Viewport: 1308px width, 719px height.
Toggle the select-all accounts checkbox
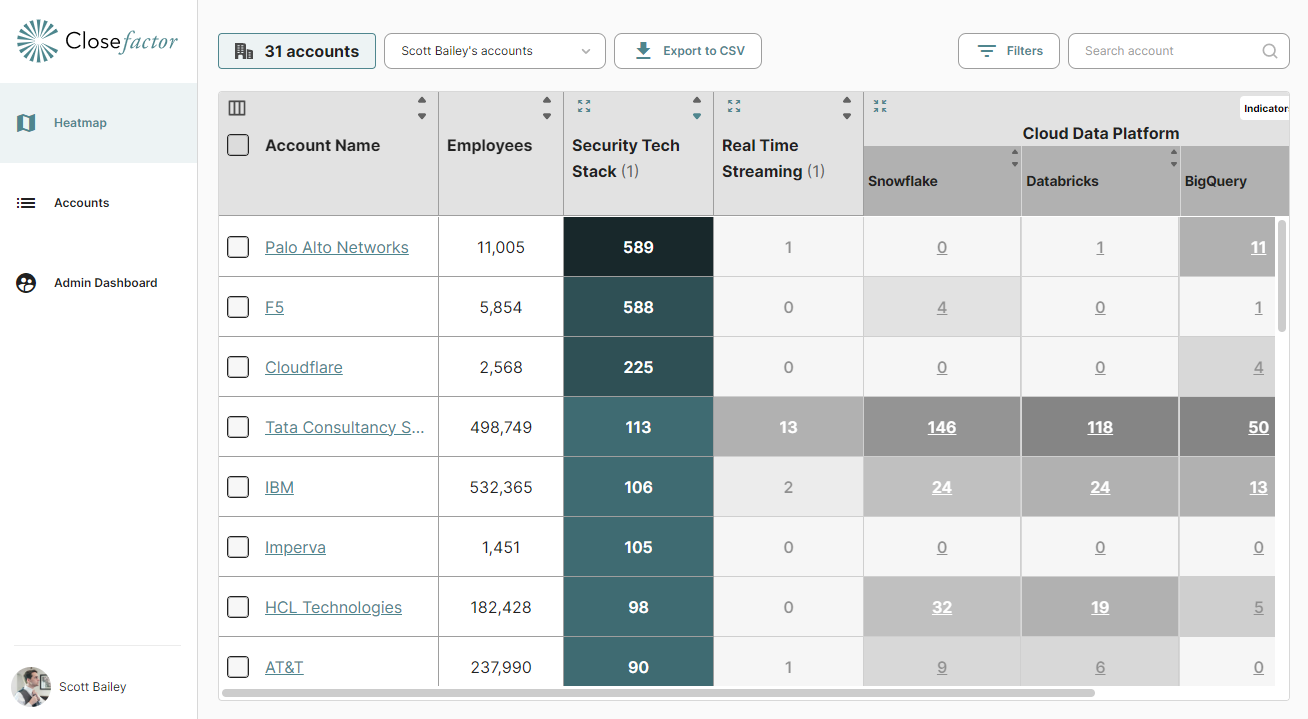click(238, 145)
